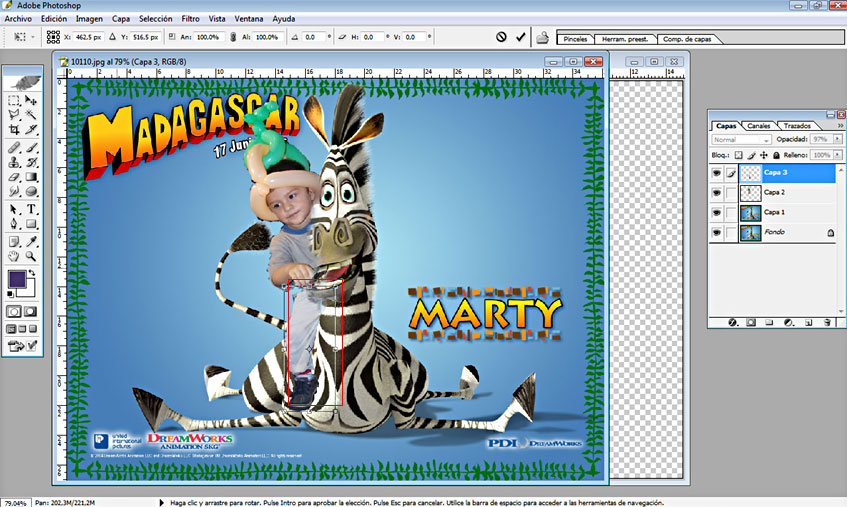Open the Pinceles palette well tab
This screenshot has width=847, height=507.
click(575, 39)
